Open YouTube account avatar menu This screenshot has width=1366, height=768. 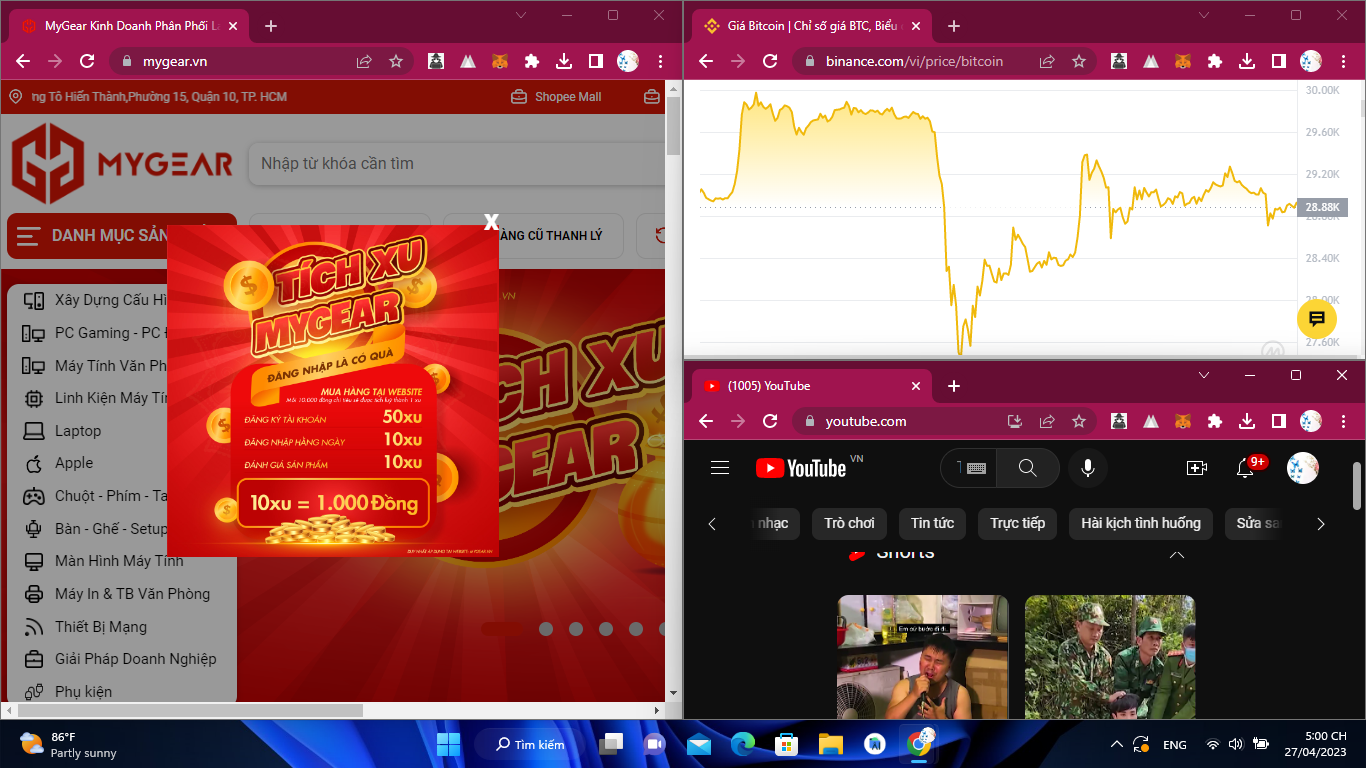pyautogui.click(x=1302, y=467)
